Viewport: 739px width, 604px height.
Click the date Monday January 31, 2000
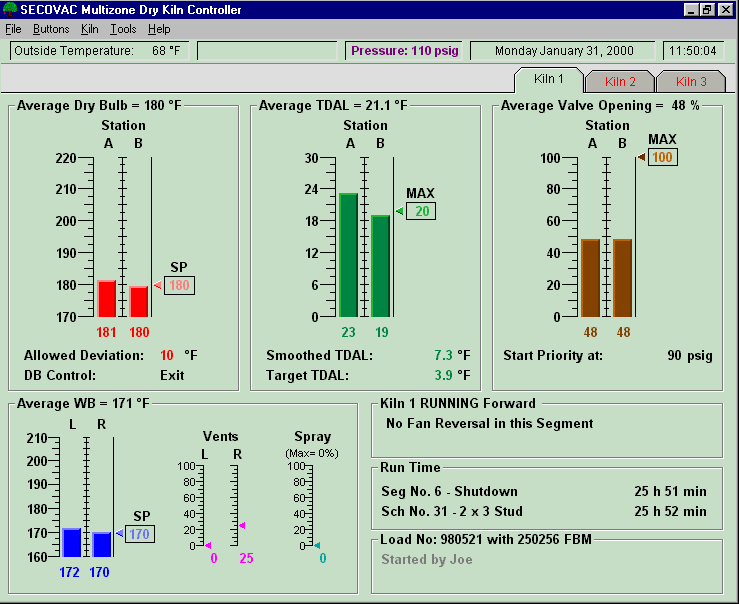(x=564, y=51)
